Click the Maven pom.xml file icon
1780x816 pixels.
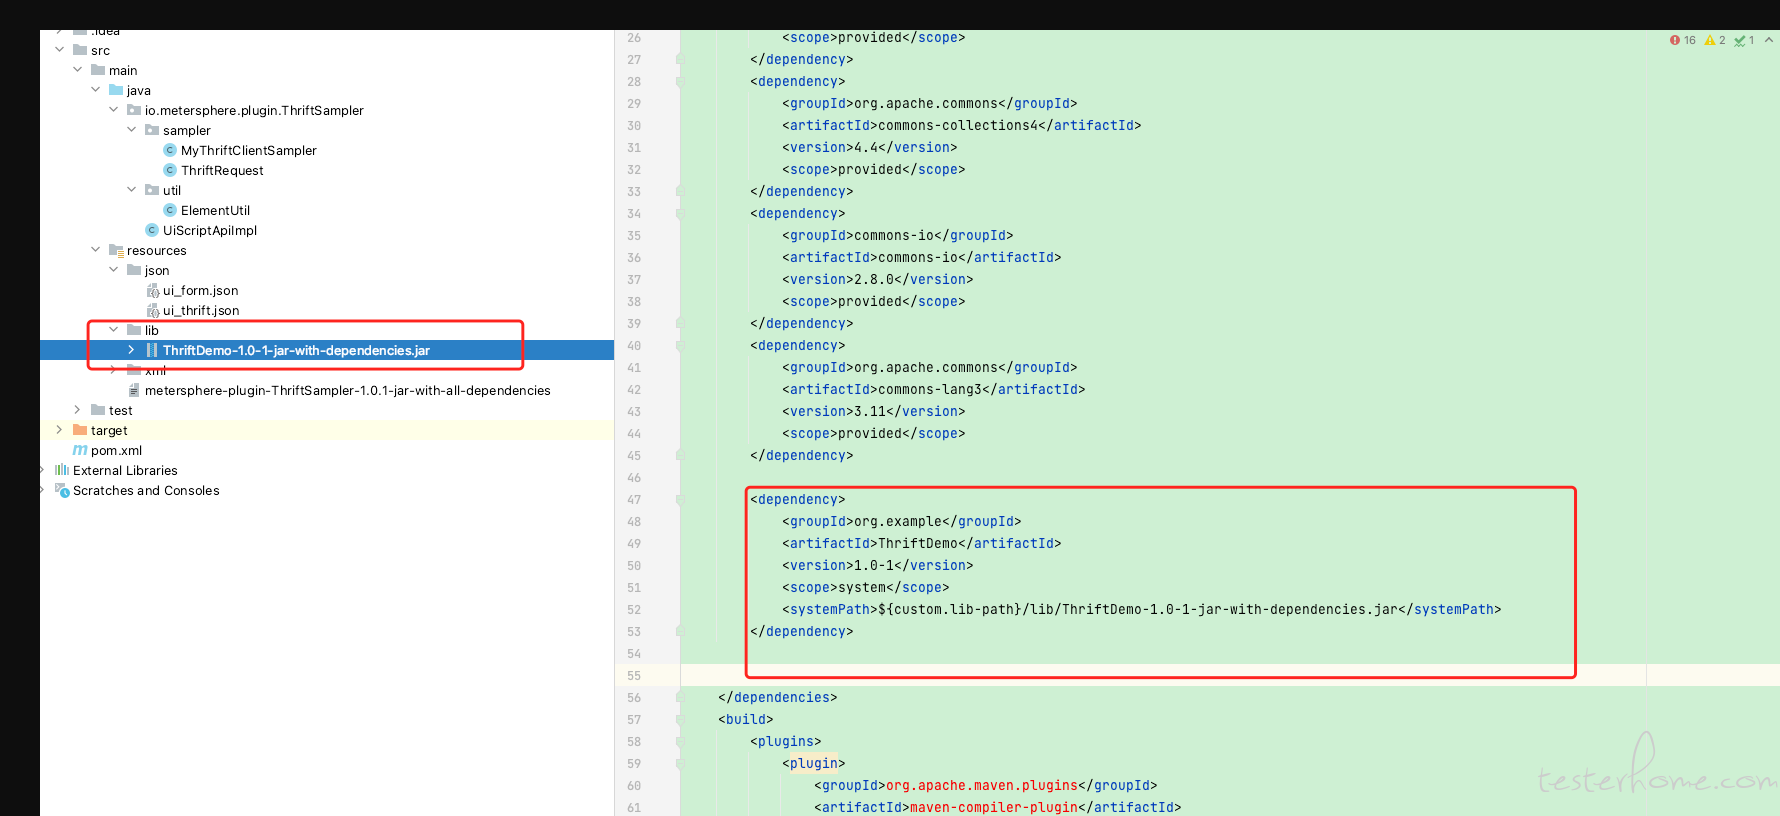(80, 450)
